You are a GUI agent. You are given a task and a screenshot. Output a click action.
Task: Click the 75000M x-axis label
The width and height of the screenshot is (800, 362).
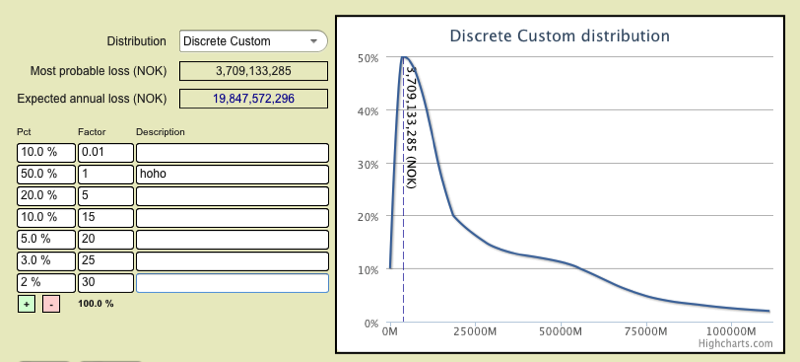click(x=646, y=331)
